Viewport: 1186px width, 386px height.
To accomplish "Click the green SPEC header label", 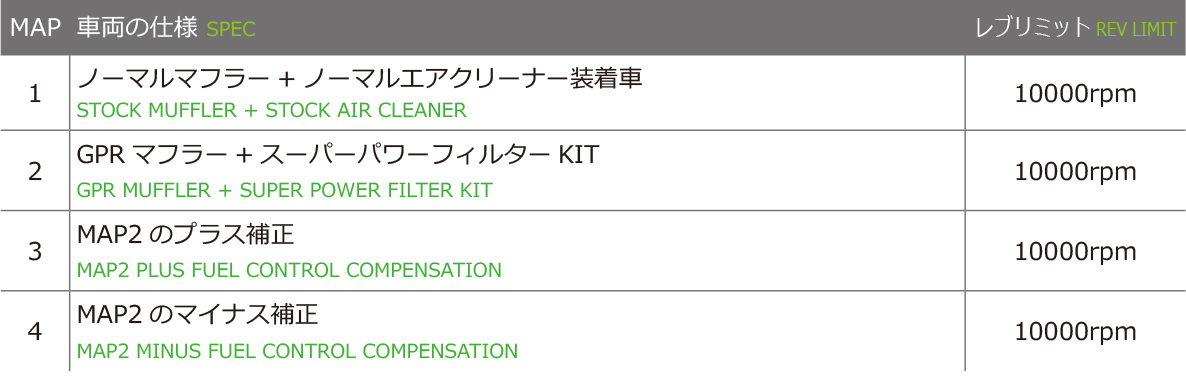I will pos(231,30).
